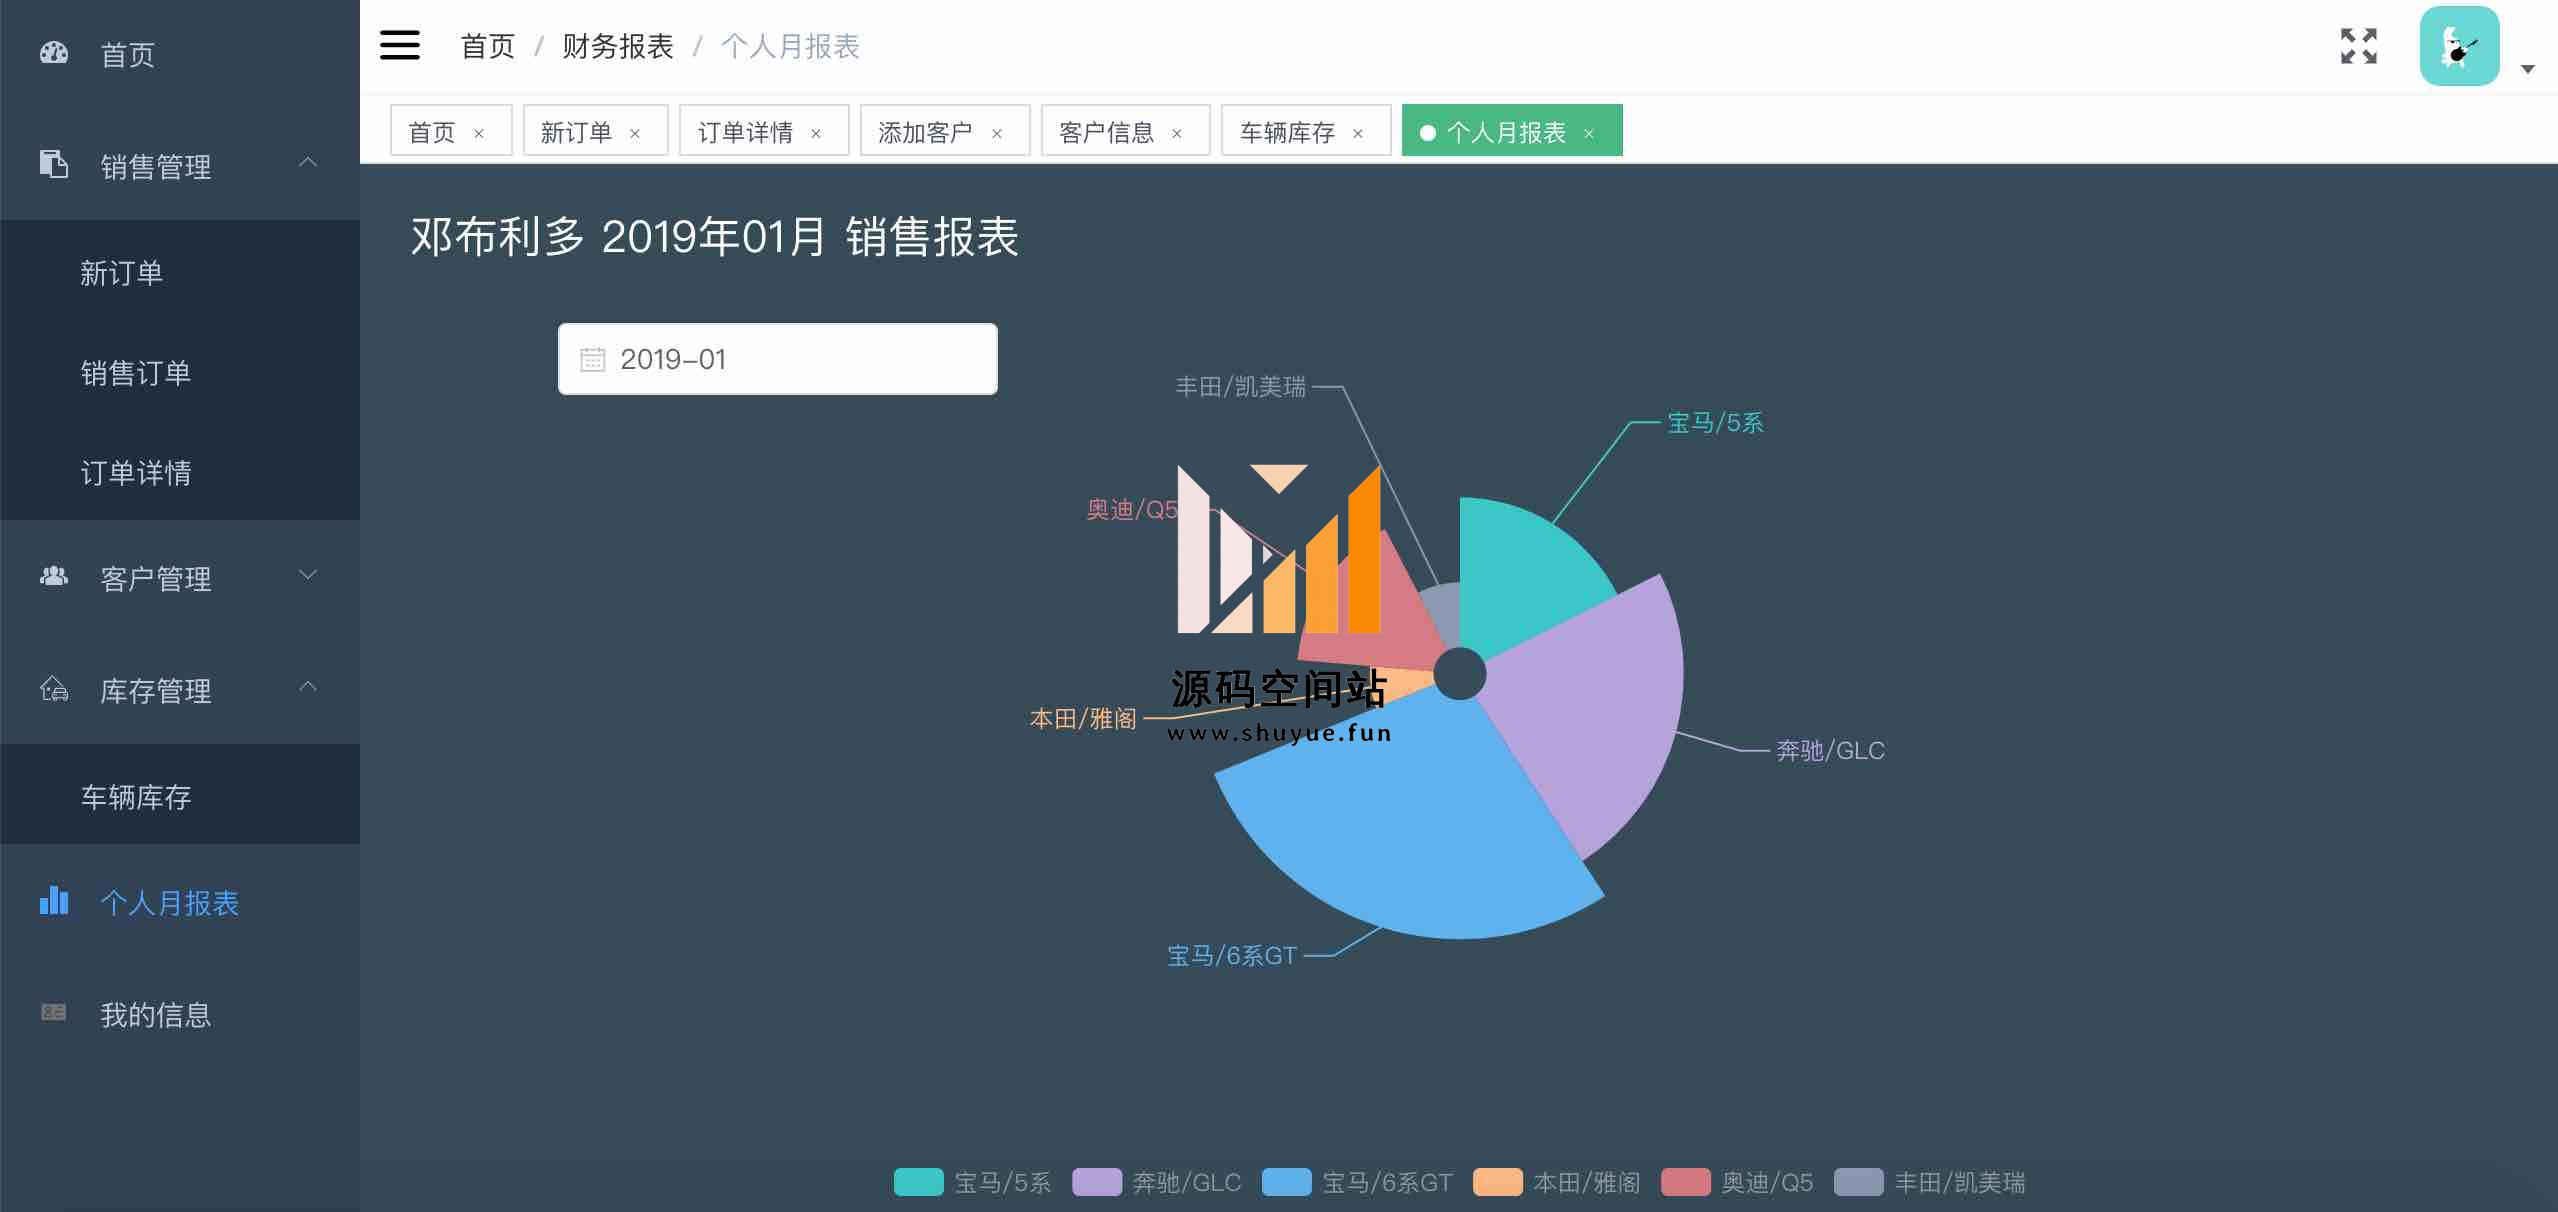Click 个人月报表 in the breadcrumb
The image size is (2558, 1212).
coord(790,46)
